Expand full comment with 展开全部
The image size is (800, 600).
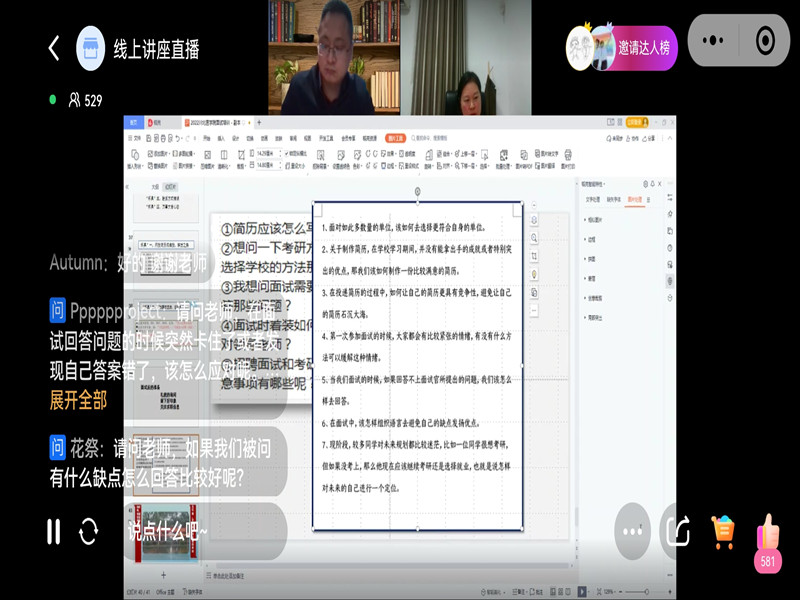pyautogui.click(x=78, y=400)
